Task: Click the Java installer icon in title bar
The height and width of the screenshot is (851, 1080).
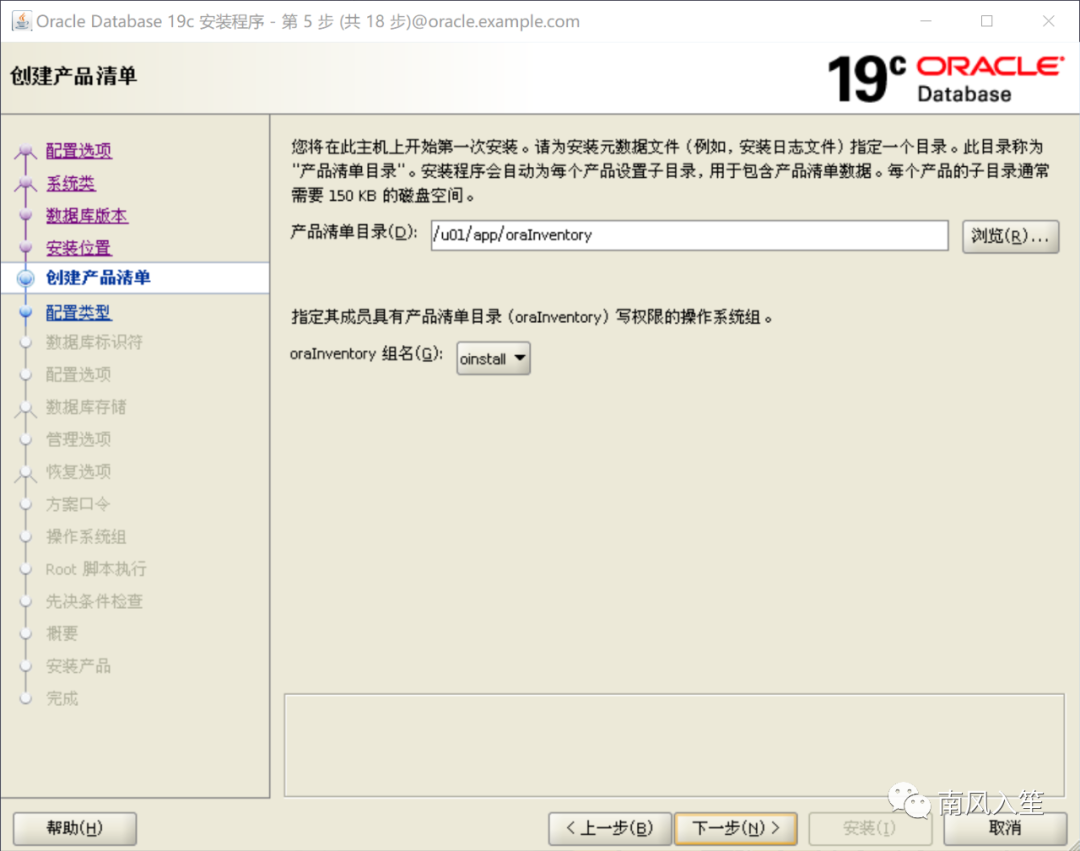Action: coord(21,21)
